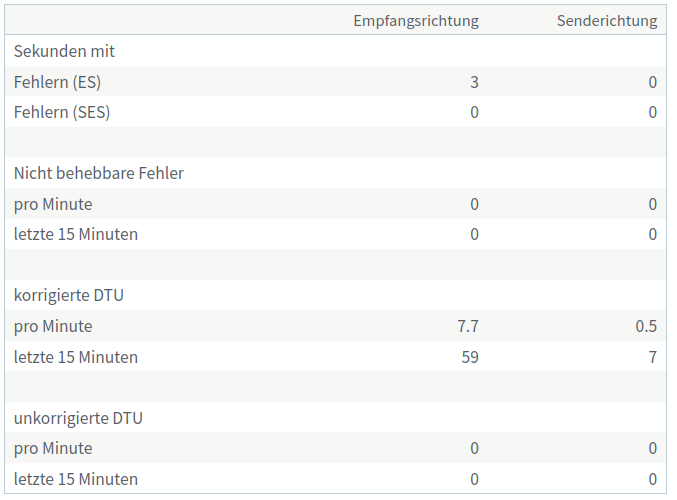Click "letzte 15 Minuten" under unkorrigierte DTU
The width and height of the screenshot is (677, 500).
[76, 479]
